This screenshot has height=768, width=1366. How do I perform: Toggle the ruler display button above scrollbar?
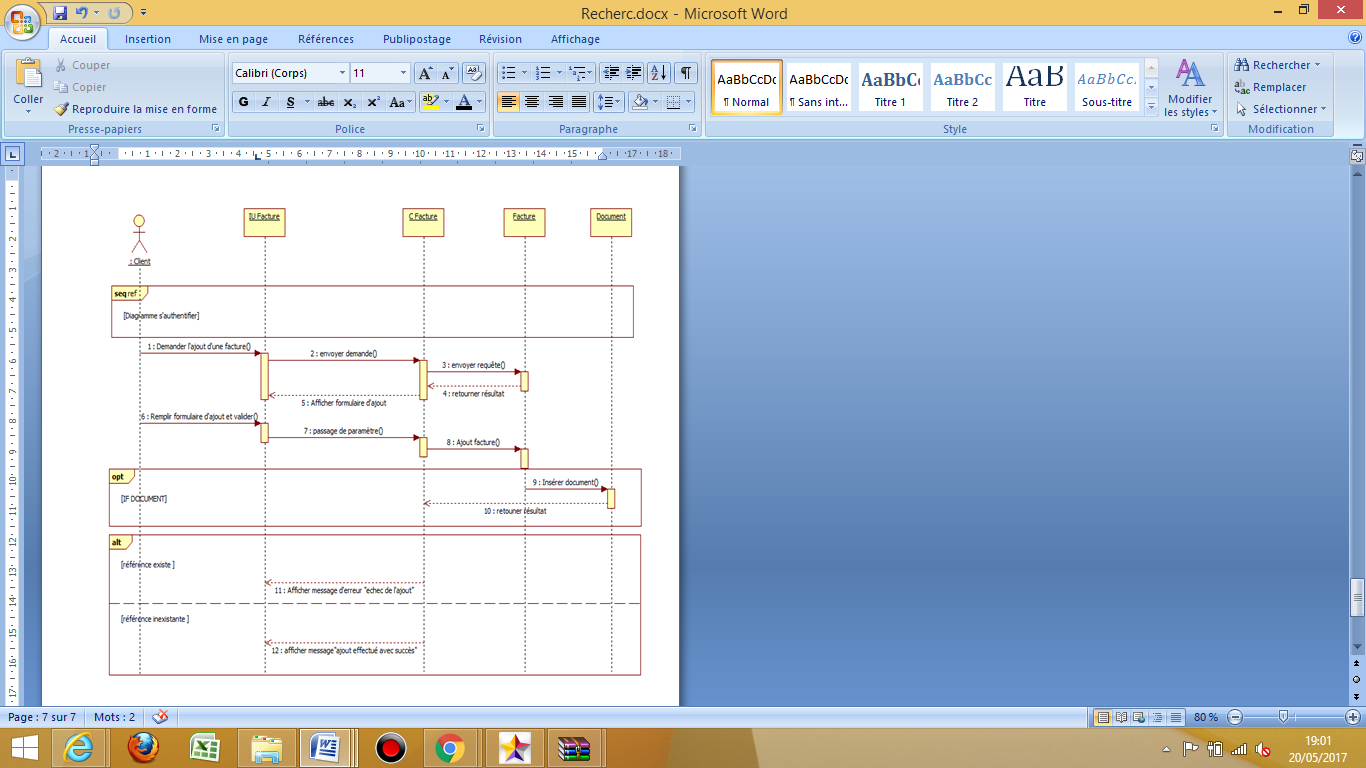[x=1357, y=155]
